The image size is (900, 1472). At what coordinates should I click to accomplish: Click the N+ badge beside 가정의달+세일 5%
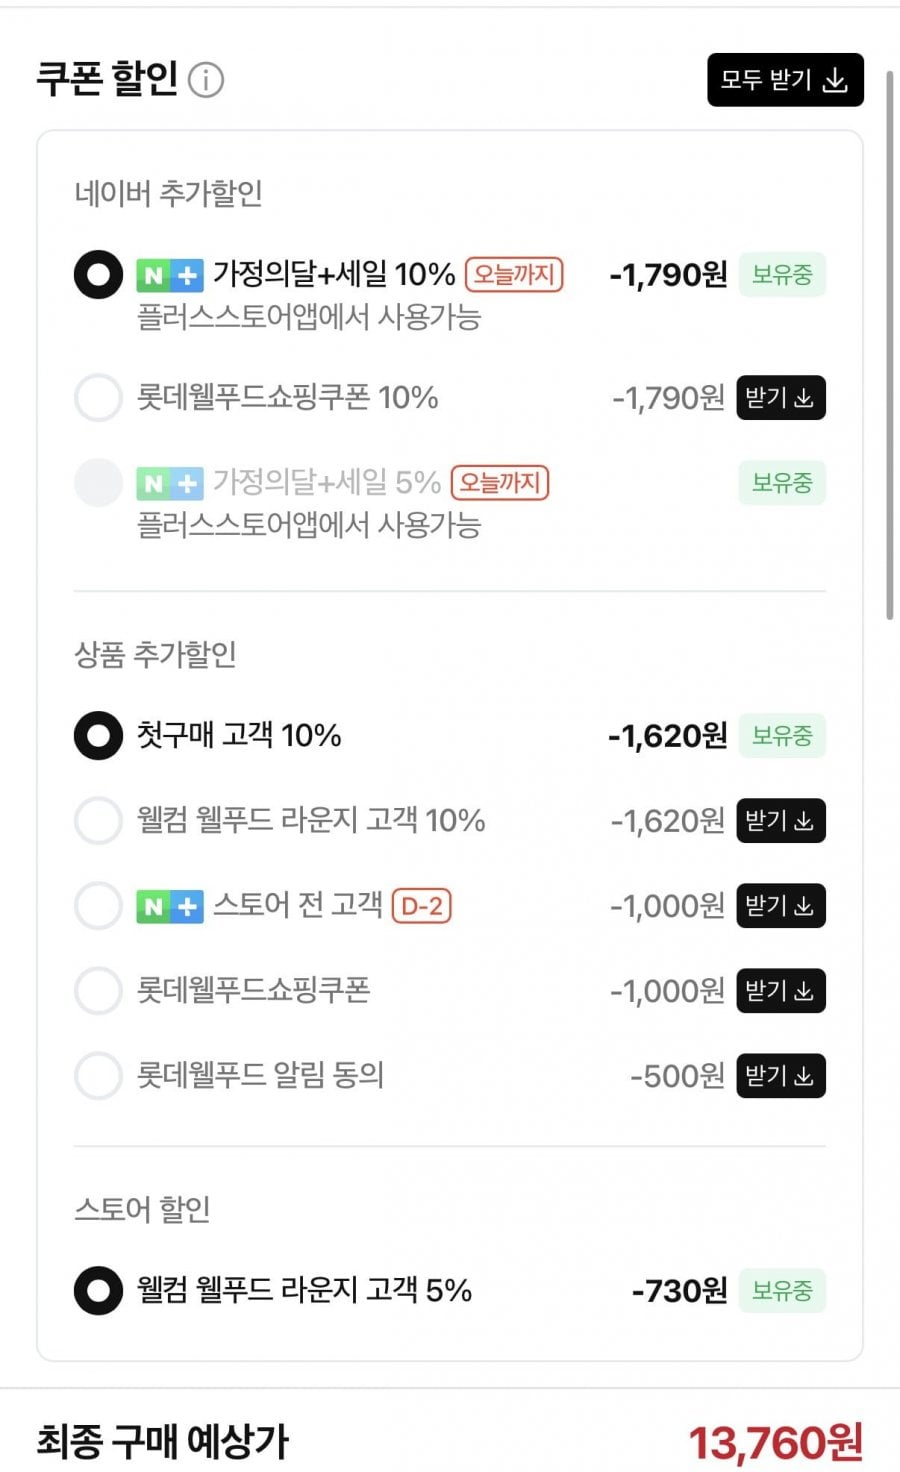point(170,483)
